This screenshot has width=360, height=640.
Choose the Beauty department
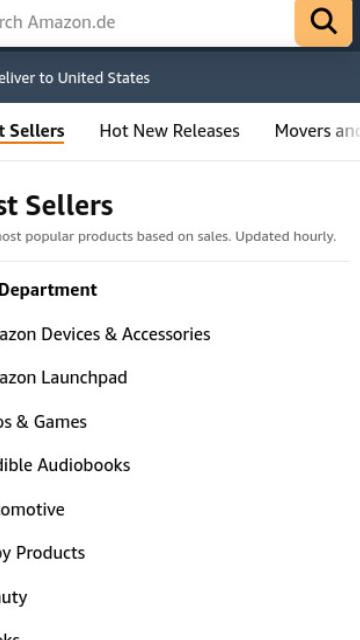click(13, 597)
